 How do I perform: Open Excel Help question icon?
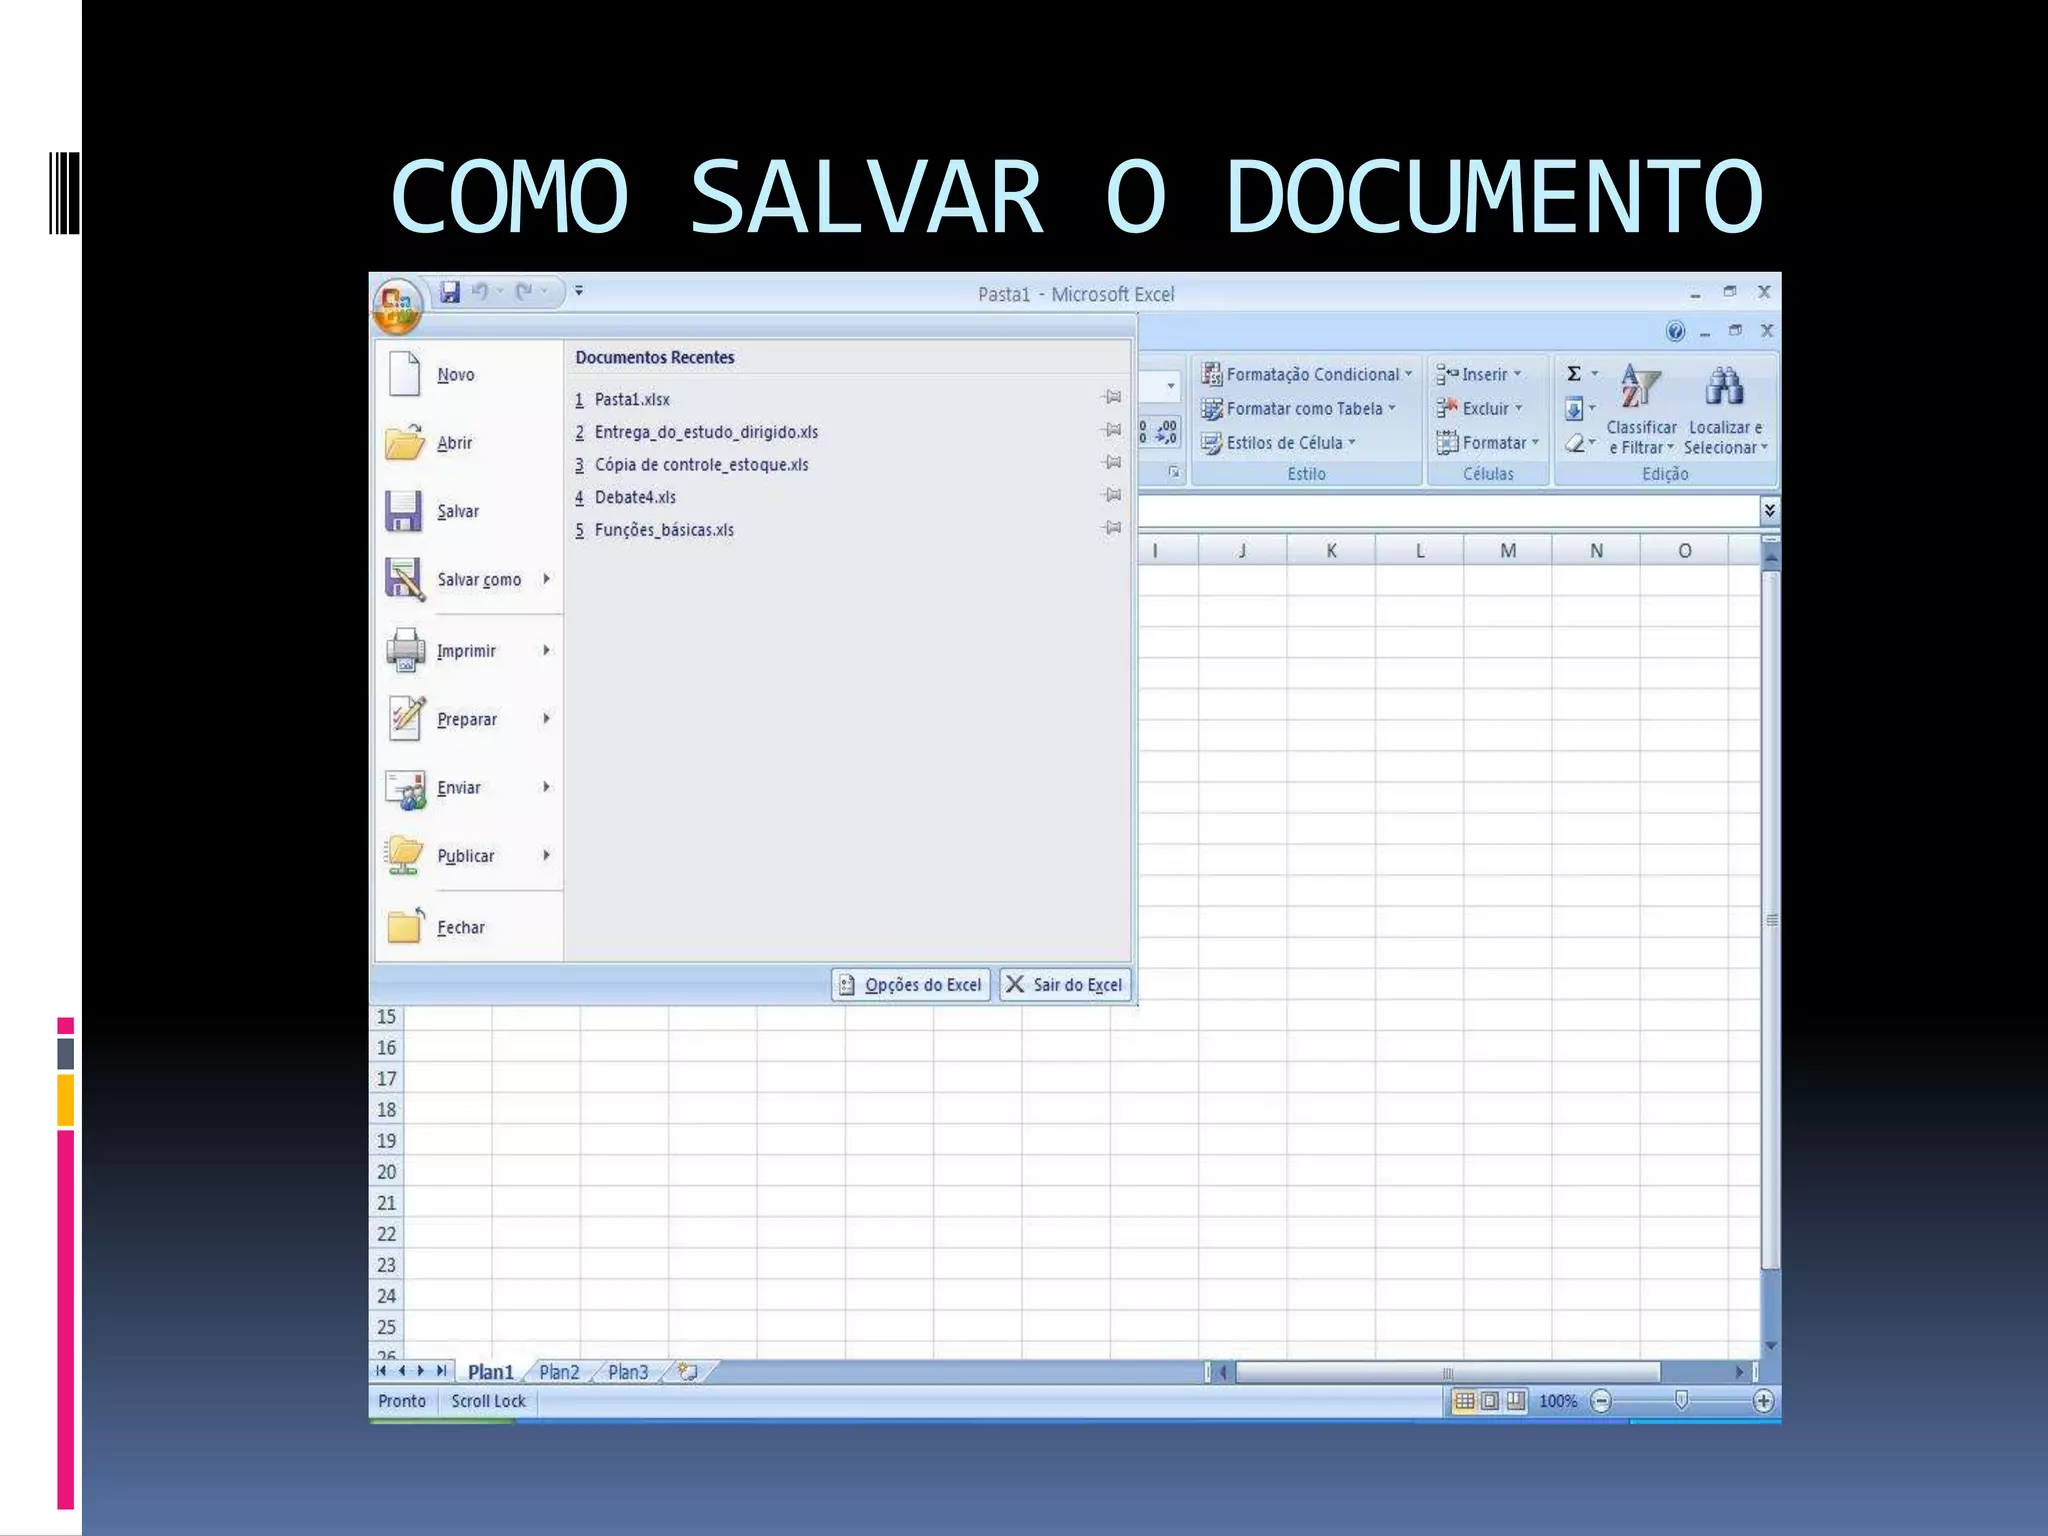click(1676, 331)
